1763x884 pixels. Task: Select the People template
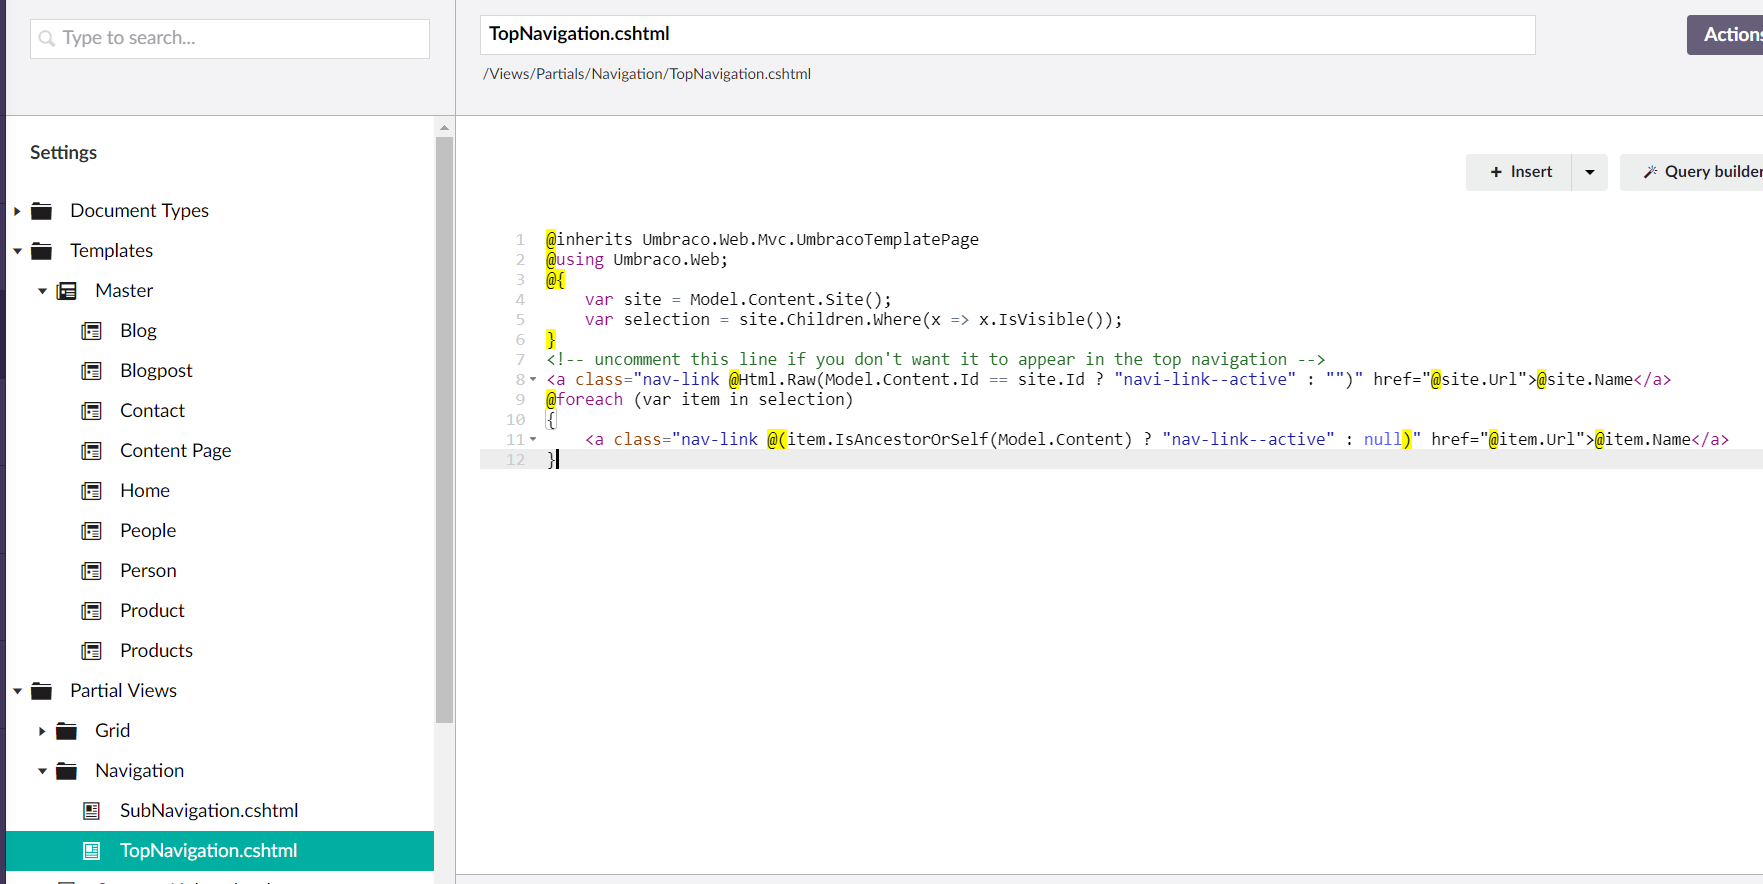point(148,531)
